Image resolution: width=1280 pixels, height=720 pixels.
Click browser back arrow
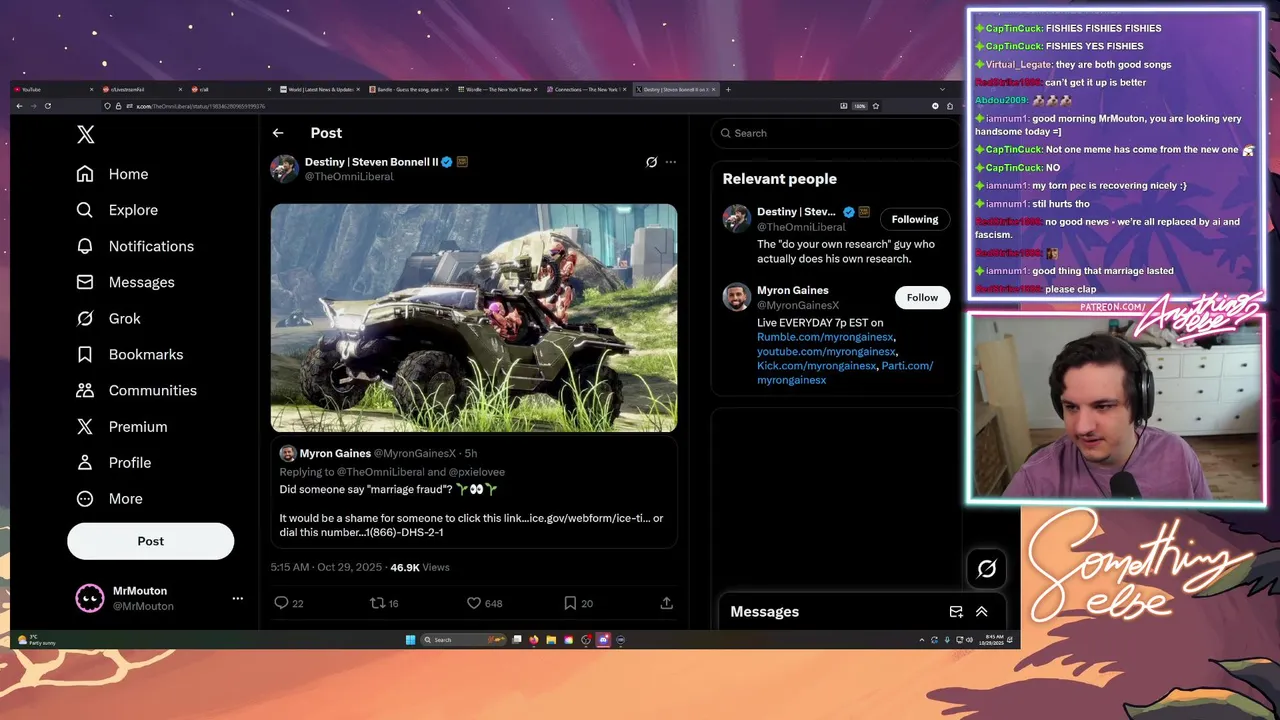19,106
